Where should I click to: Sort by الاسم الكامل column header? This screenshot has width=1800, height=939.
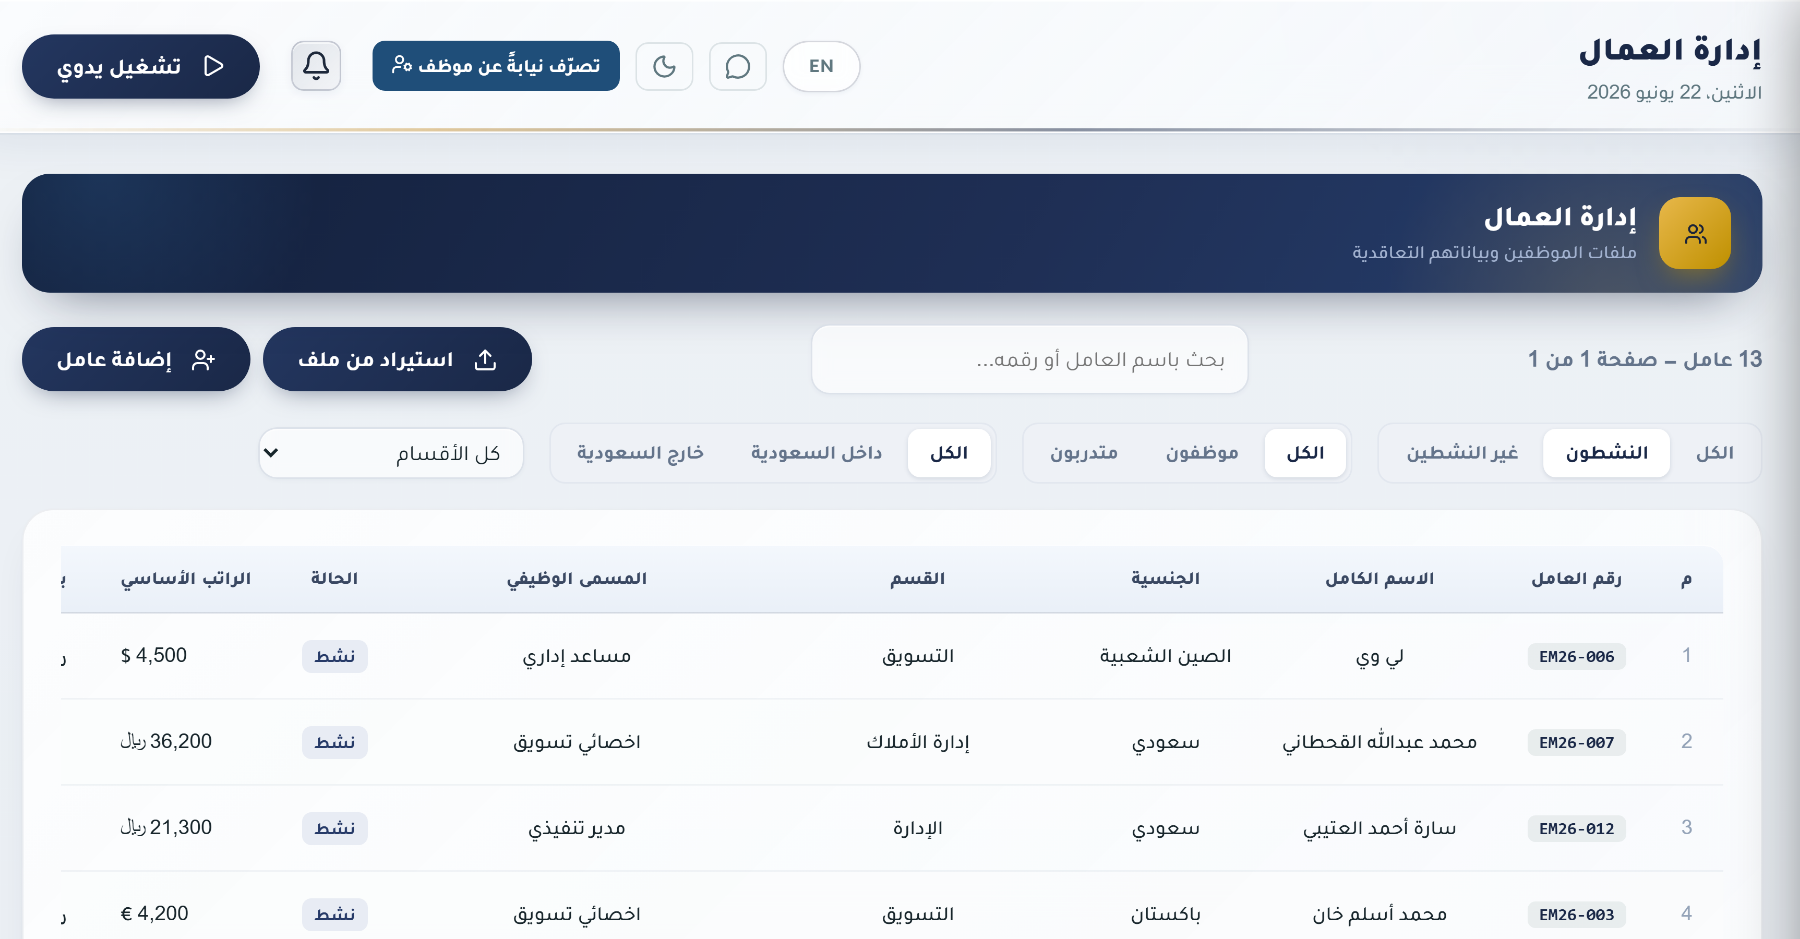click(1379, 579)
